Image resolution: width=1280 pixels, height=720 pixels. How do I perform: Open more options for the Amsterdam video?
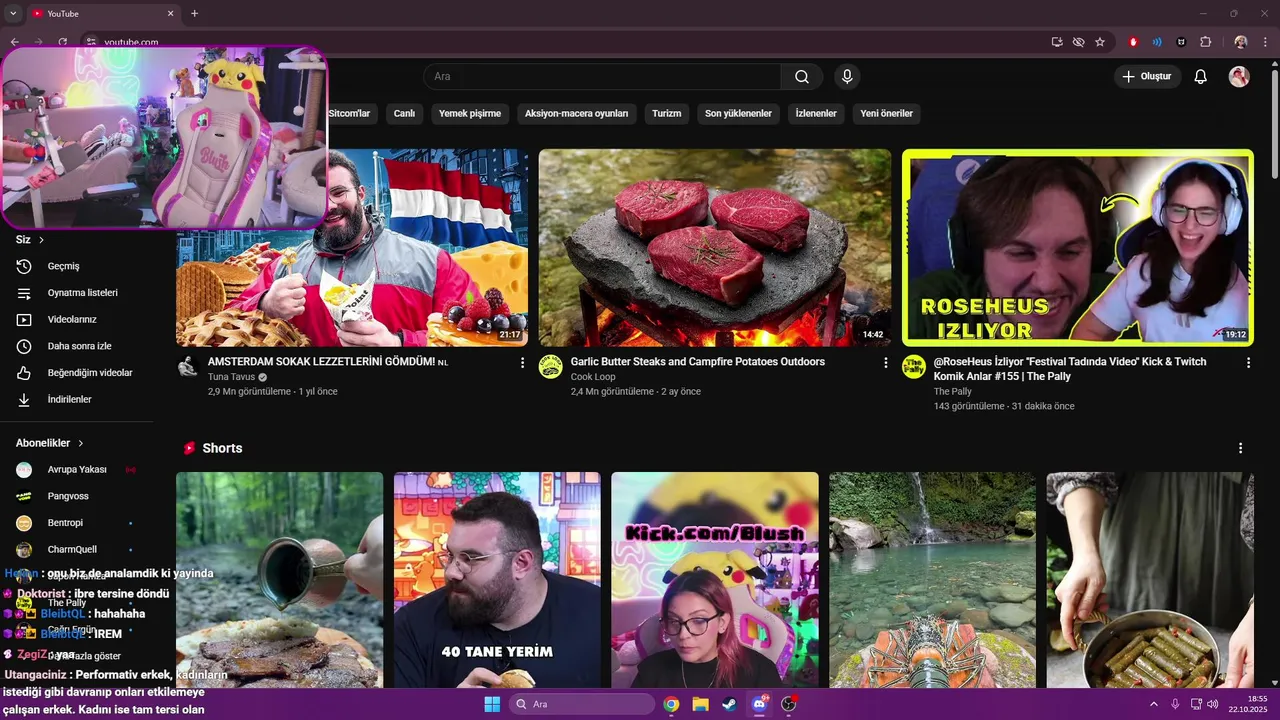tap(522, 363)
